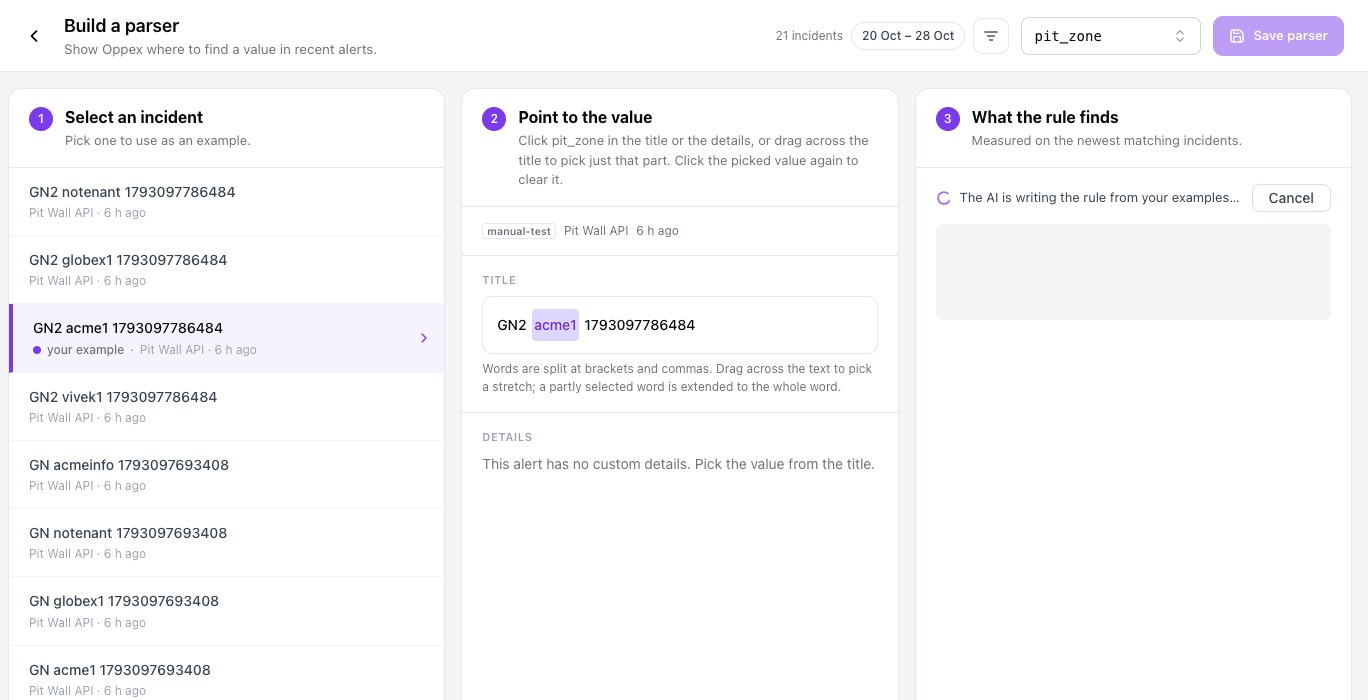Select incident GN acmeinfo 1793097693408

[x=226, y=474]
